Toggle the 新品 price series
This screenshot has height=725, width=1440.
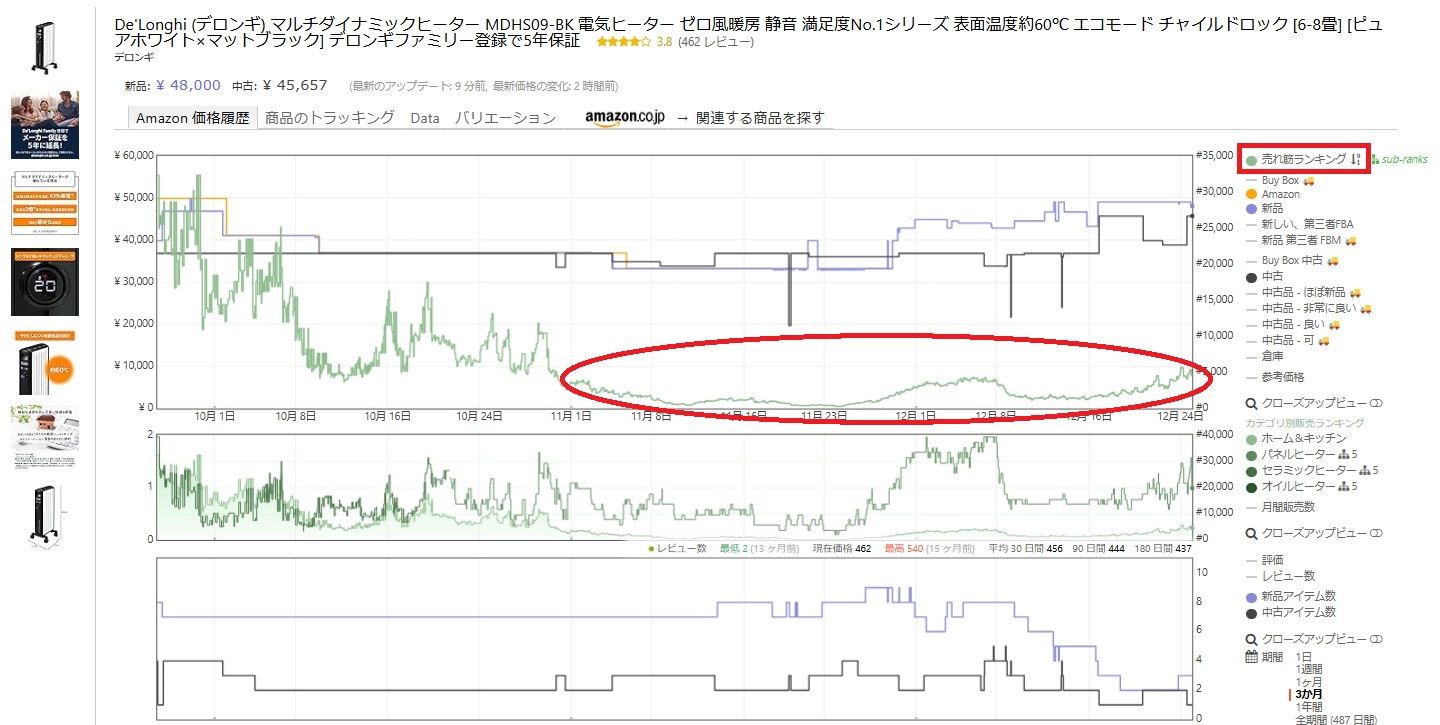1264,209
